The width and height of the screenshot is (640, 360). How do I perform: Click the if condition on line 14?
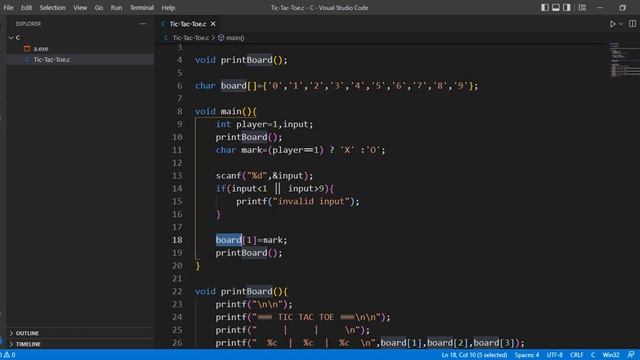[x=275, y=189]
